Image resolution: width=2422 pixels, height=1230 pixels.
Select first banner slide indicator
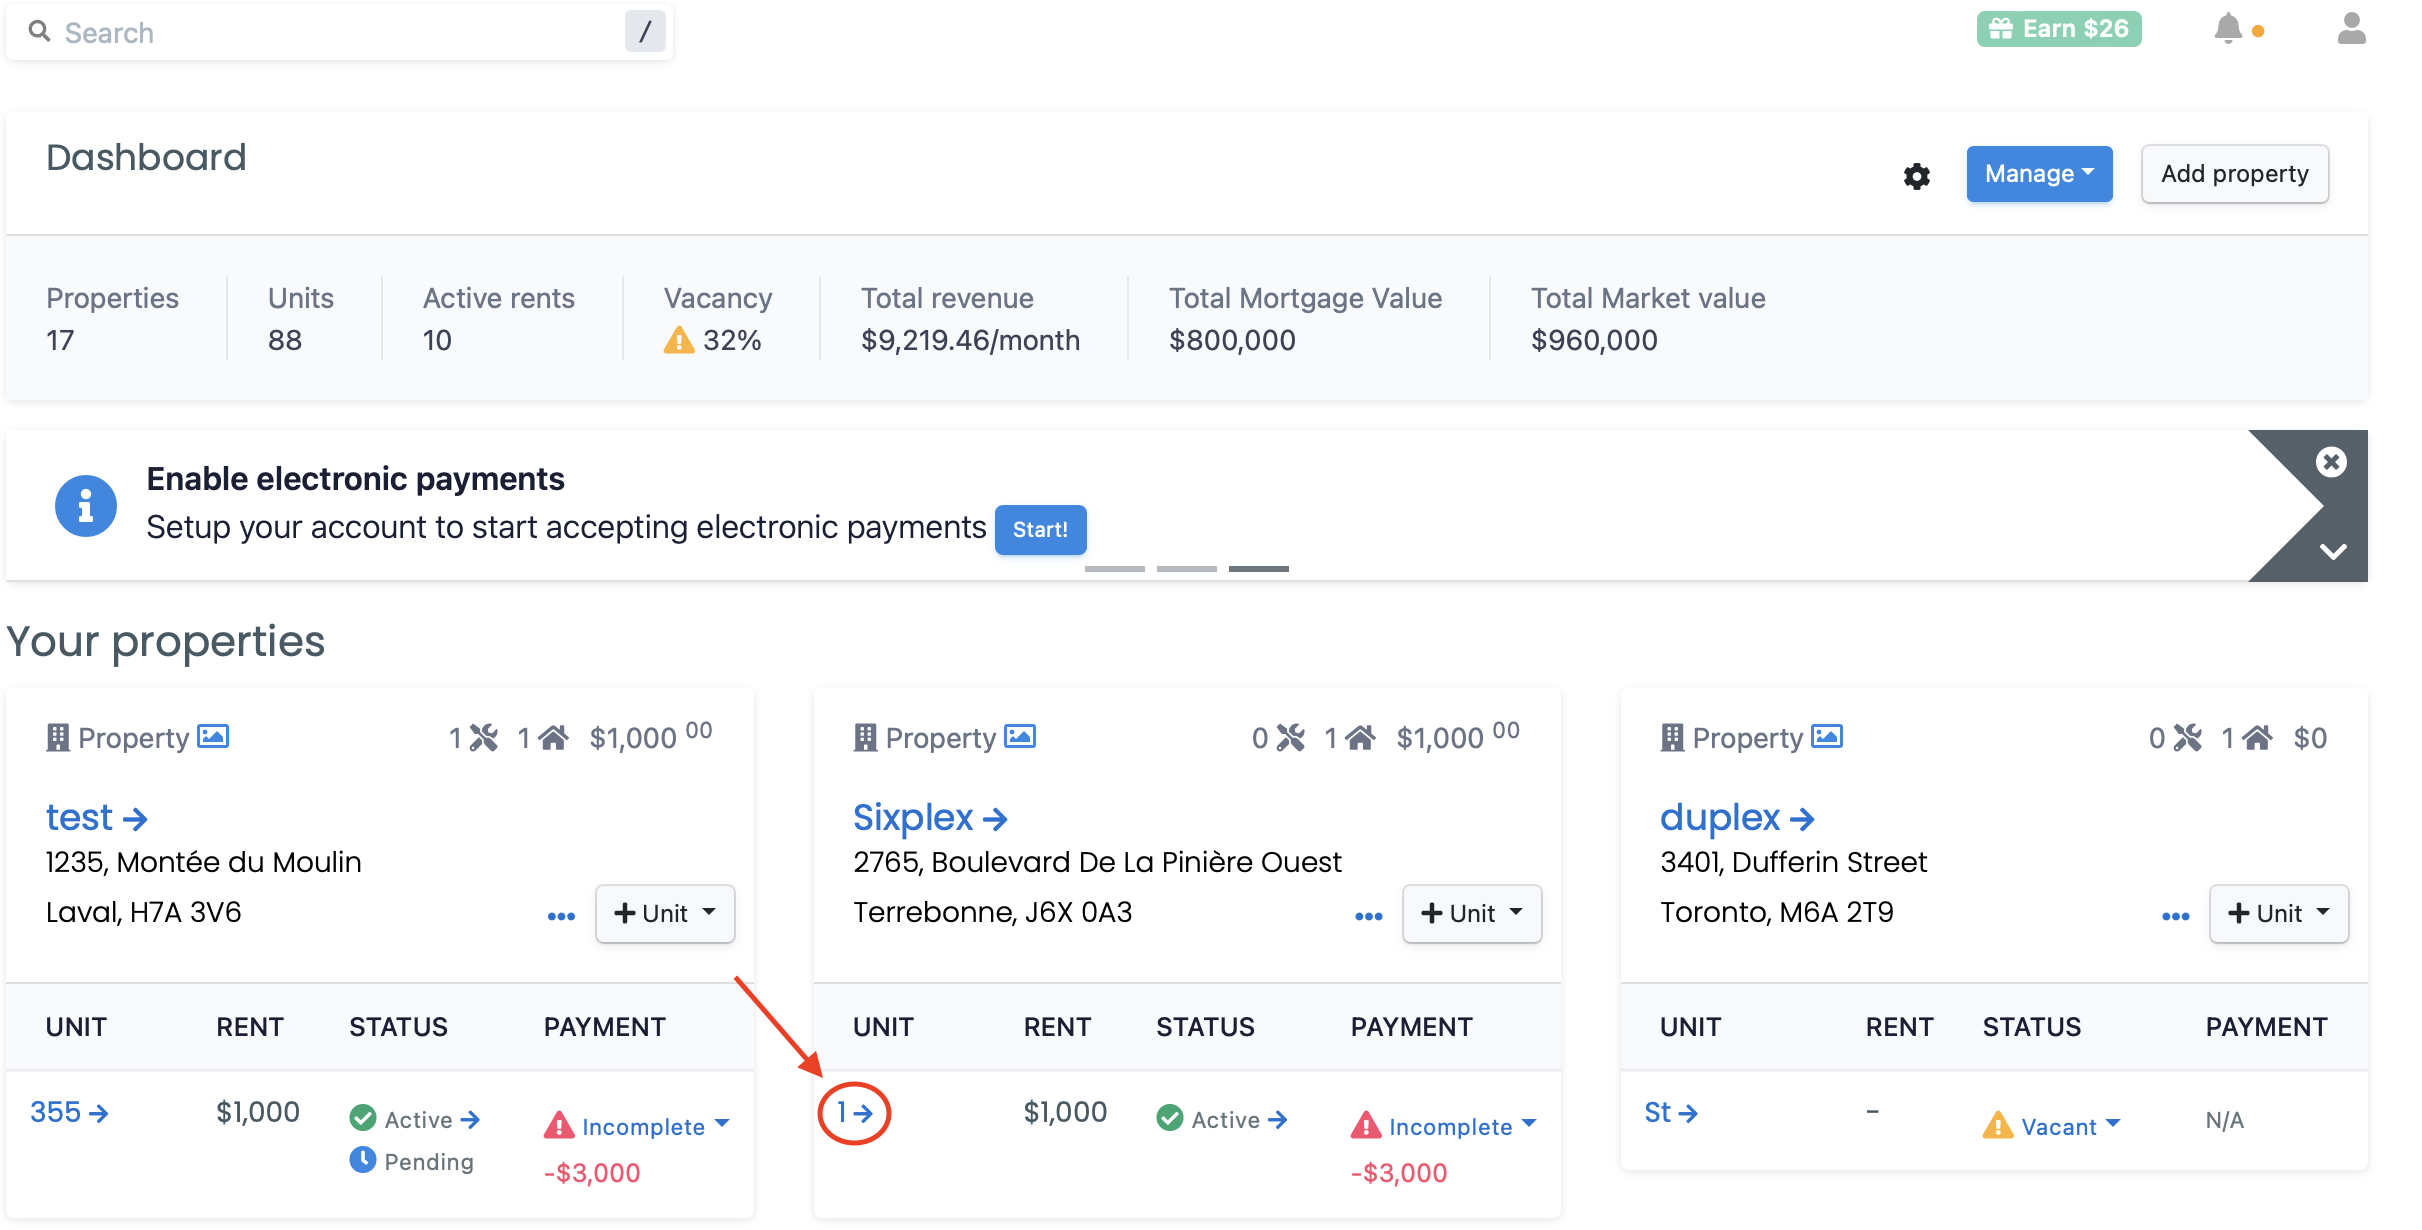1115,569
